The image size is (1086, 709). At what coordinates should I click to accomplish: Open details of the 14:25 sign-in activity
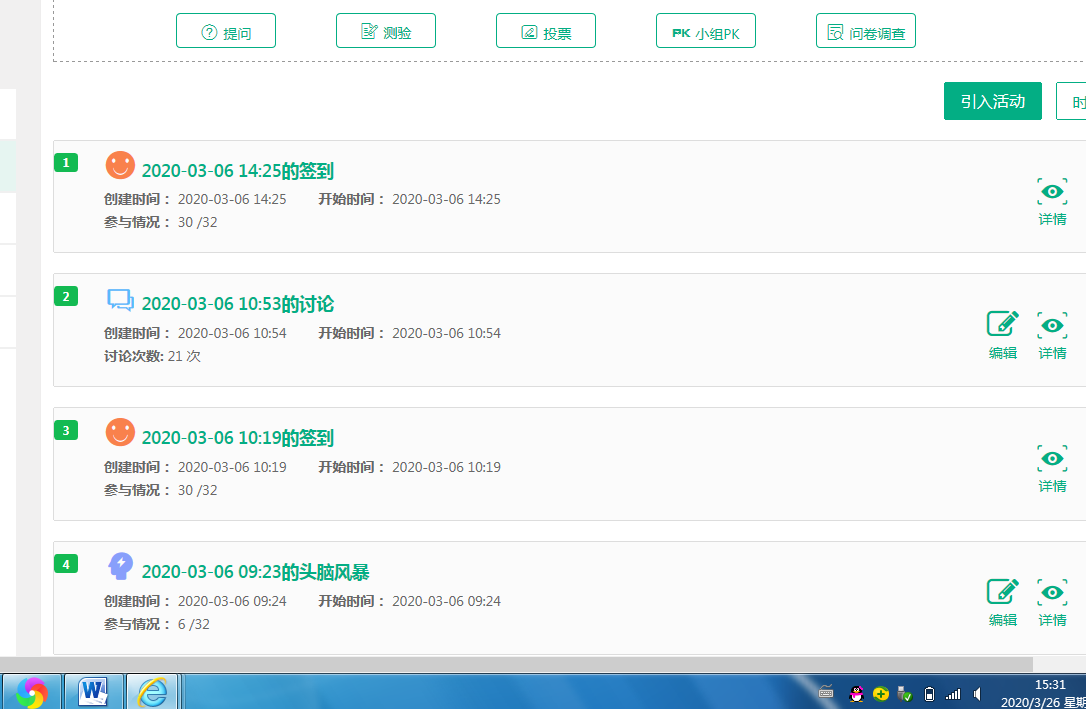1052,200
